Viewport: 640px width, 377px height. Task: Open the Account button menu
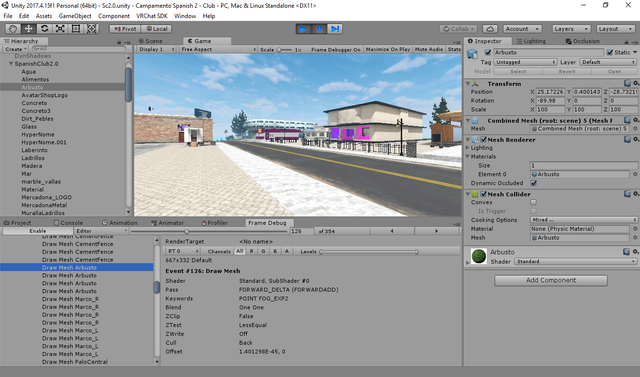[522, 29]
